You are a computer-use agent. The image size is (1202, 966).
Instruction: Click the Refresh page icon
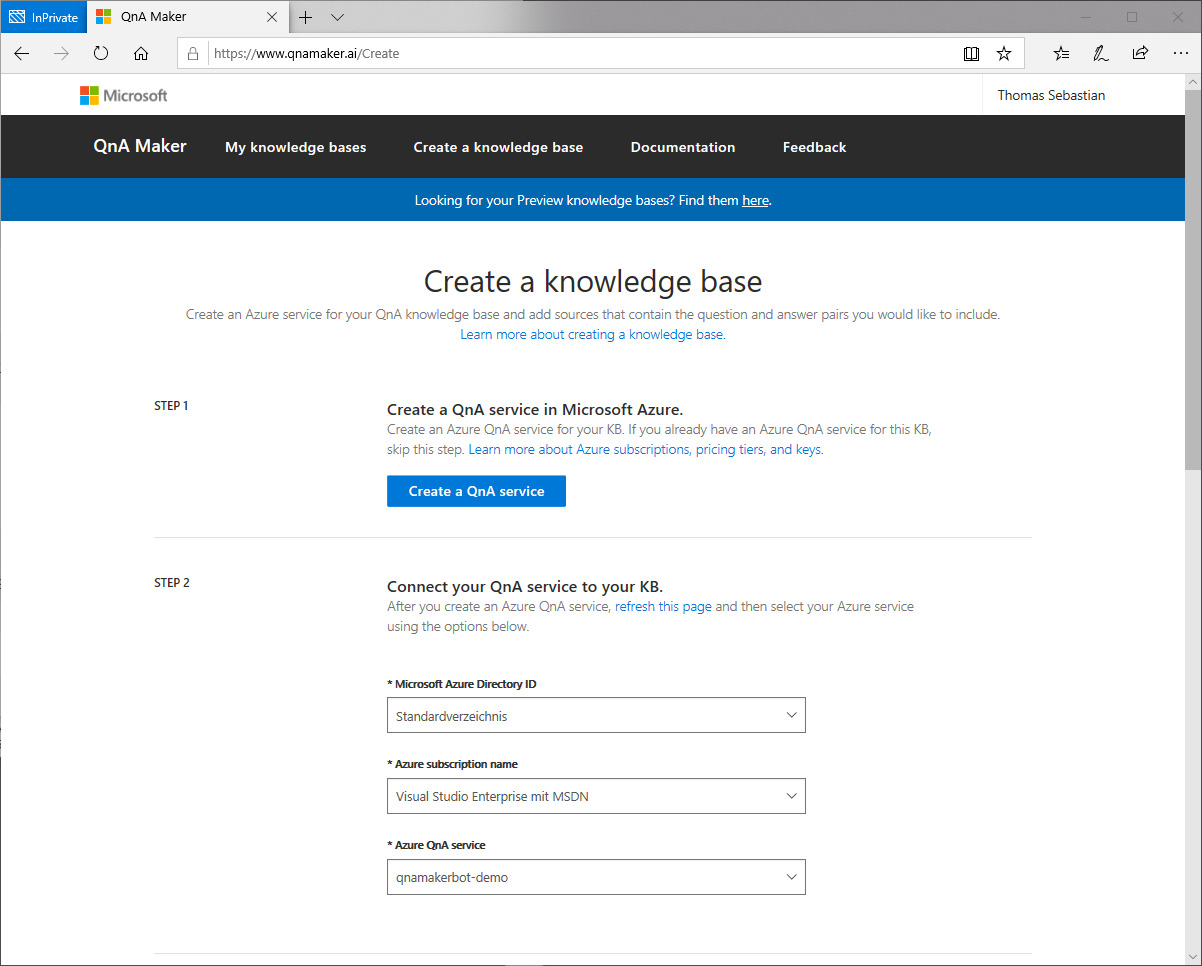(101, 54)
